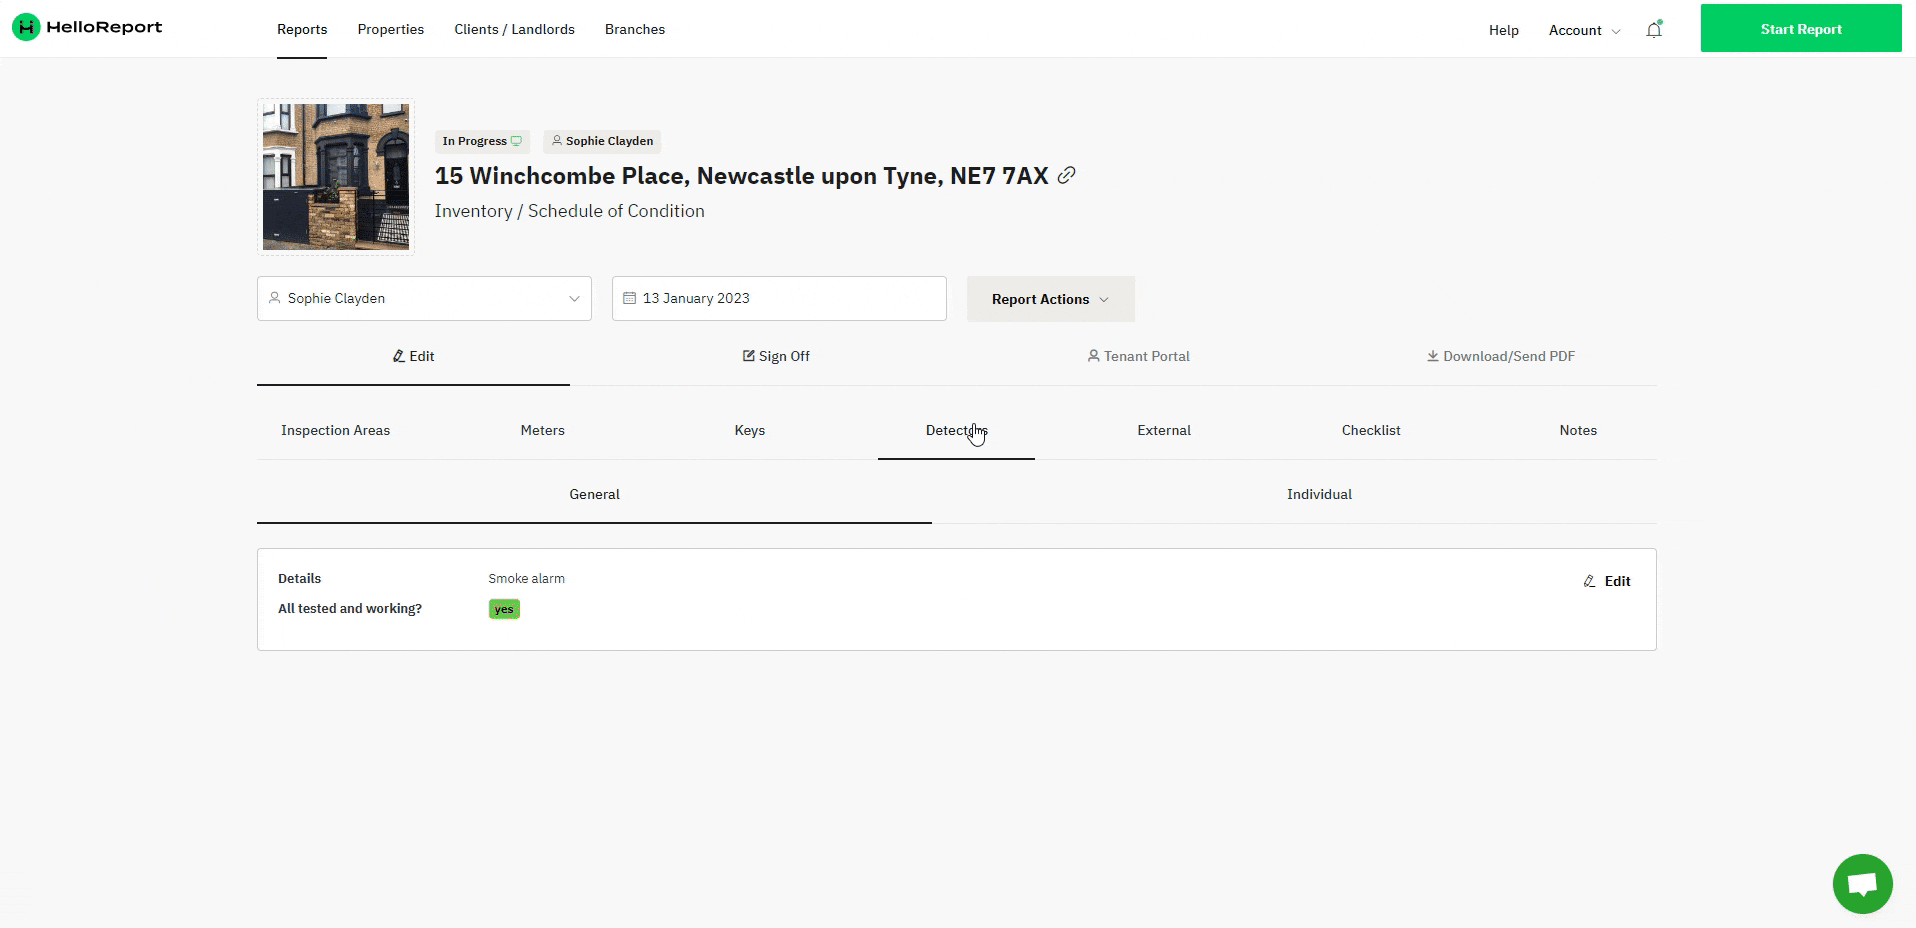Viewport: 1916px width, 928px height.
Task: Click the Sophie Clayden user tag
Action: pyautogui.click(x=602, y=141)
